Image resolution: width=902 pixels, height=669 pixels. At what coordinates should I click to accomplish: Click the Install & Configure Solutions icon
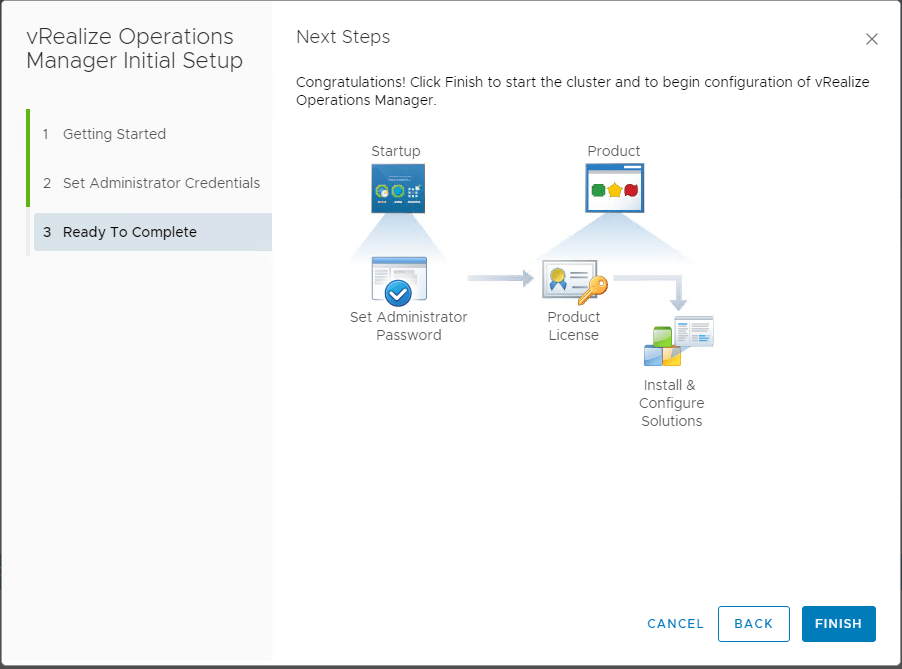coord(678,342)
